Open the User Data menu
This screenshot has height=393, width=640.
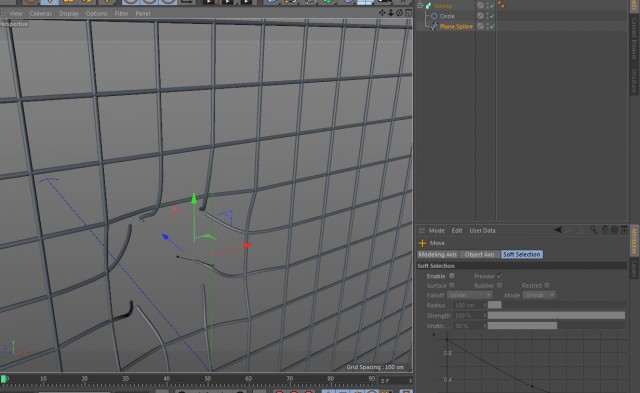pos(482,230)
